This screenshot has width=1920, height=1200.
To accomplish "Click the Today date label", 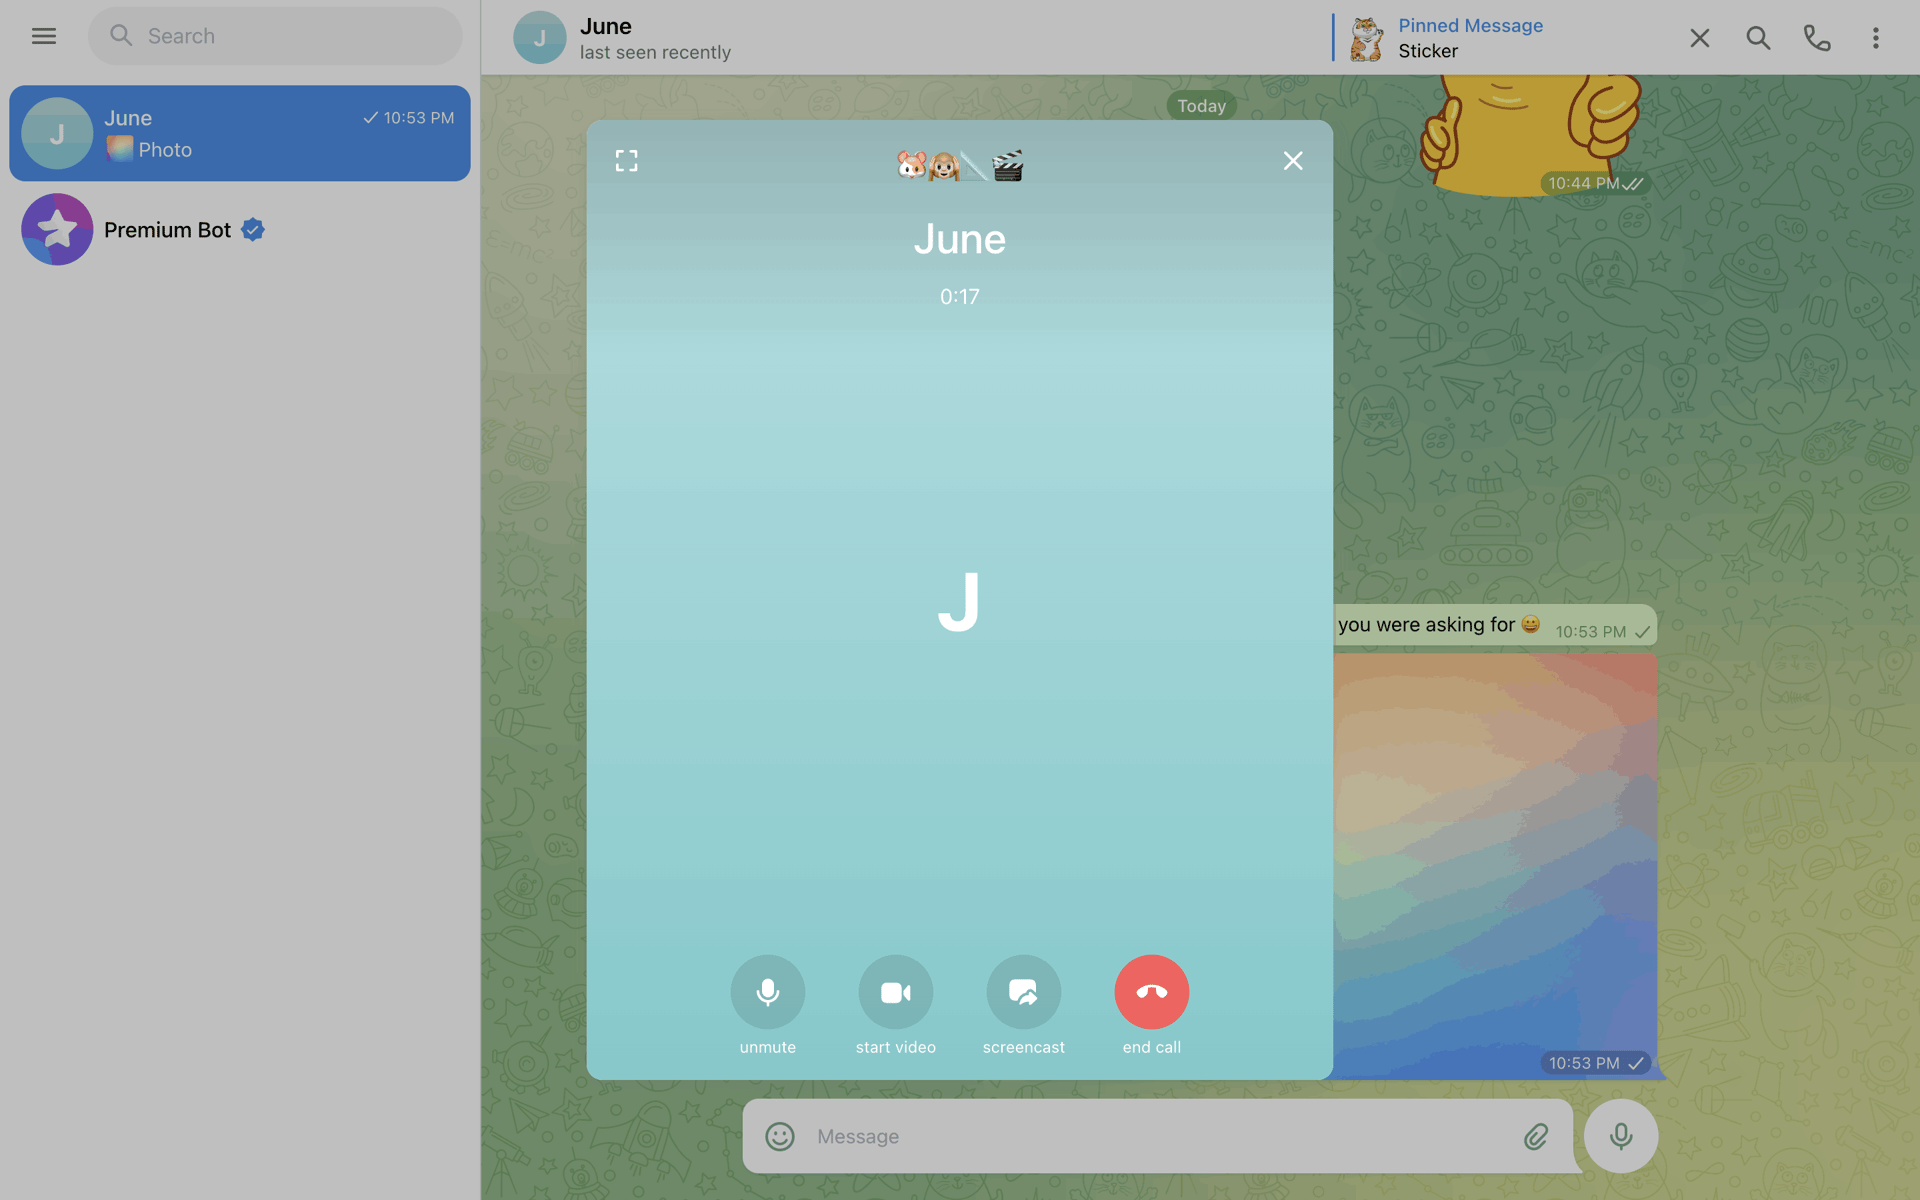I will pyautogui.click(x=1201, y=106).
